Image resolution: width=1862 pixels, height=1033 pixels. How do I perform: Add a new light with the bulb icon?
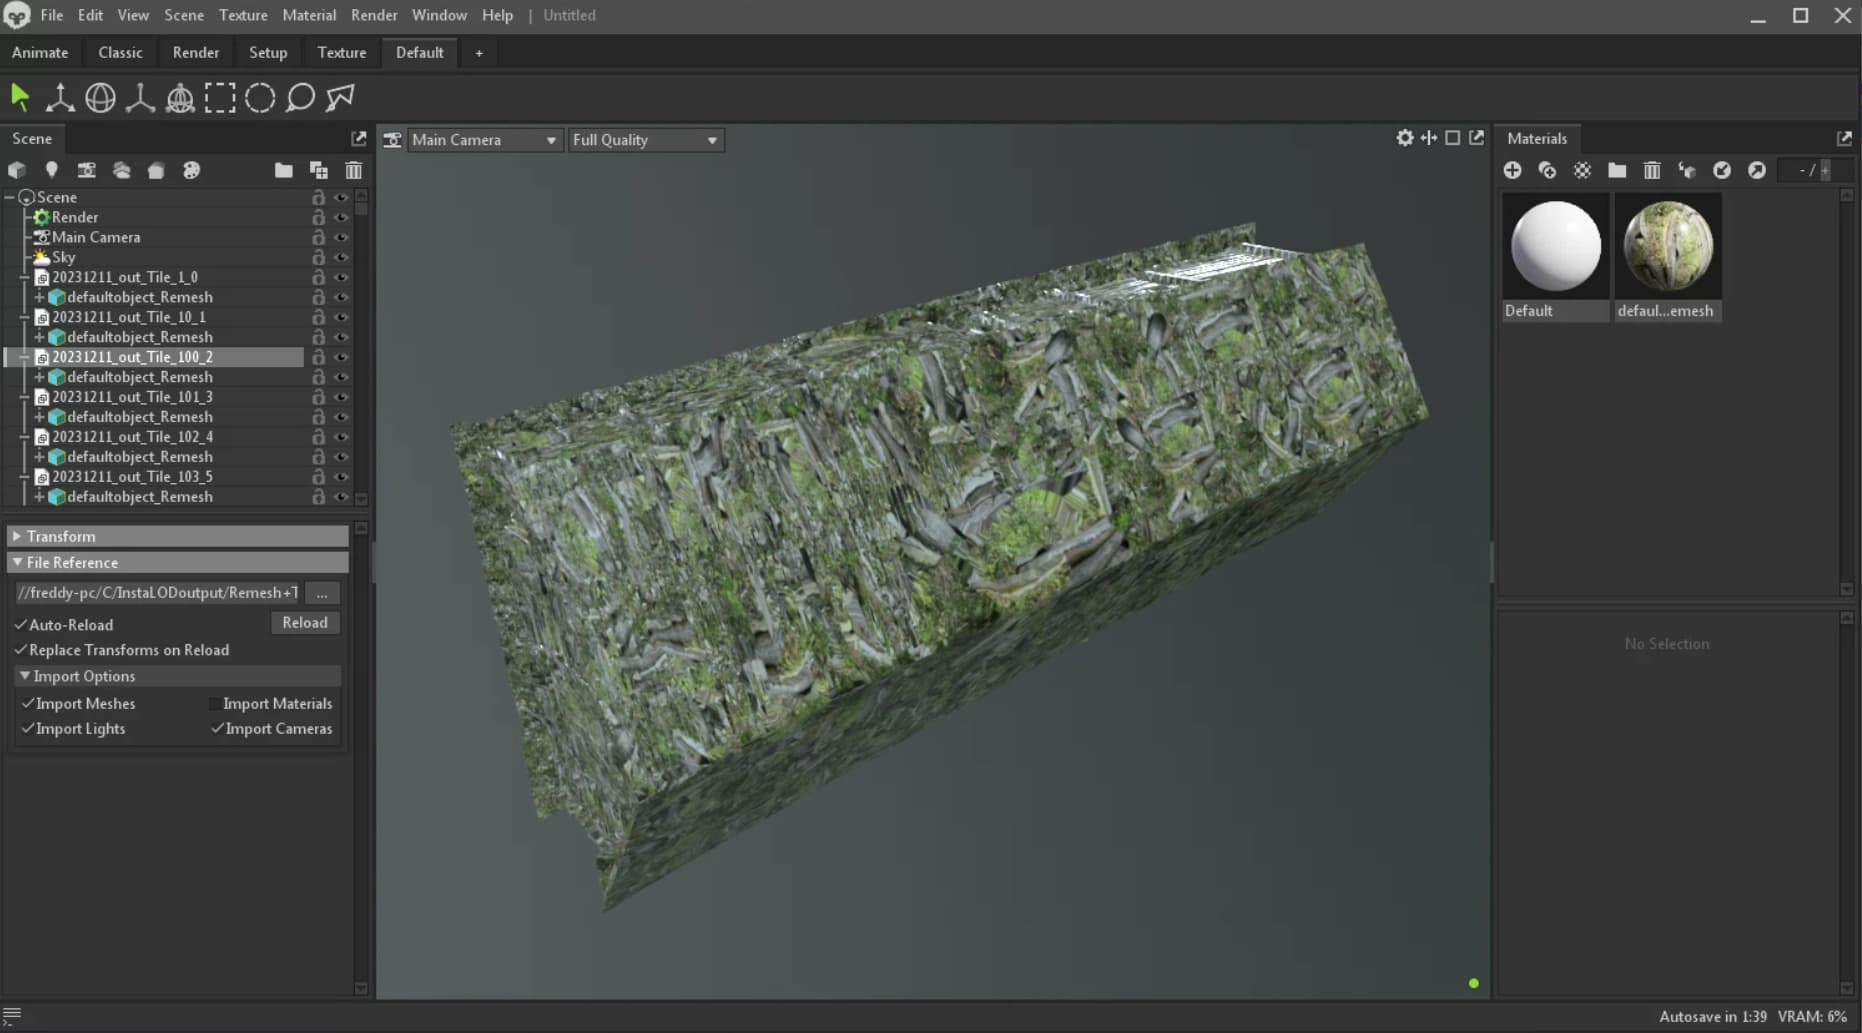coord(52,170)
